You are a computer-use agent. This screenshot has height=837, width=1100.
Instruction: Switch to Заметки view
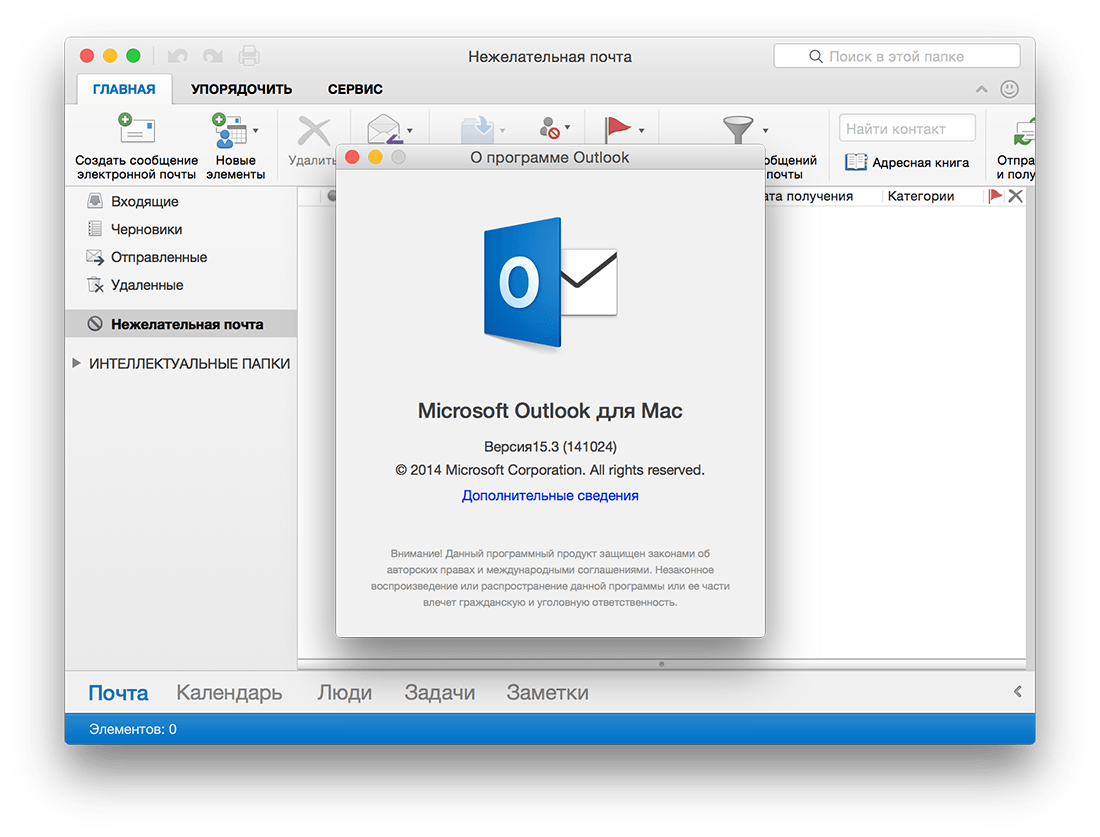547,693
